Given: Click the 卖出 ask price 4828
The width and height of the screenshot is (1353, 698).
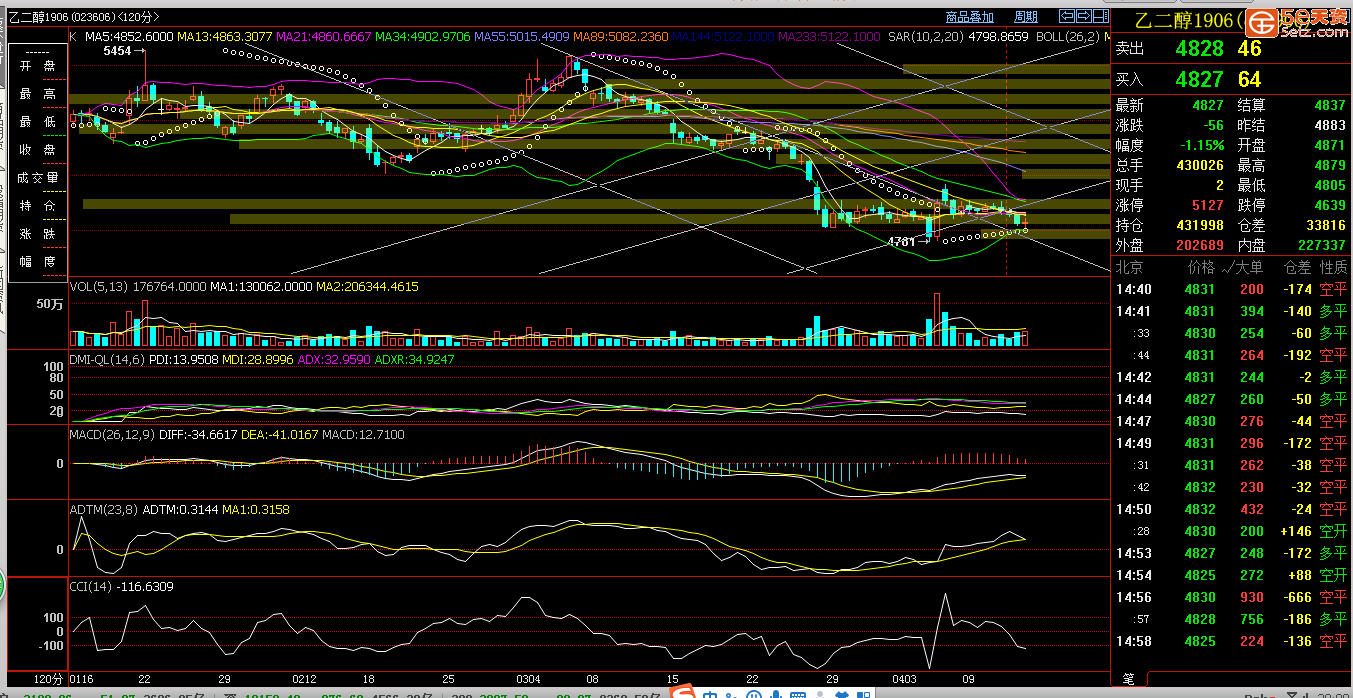Looking at the screenshot, I should (1199, 48).
